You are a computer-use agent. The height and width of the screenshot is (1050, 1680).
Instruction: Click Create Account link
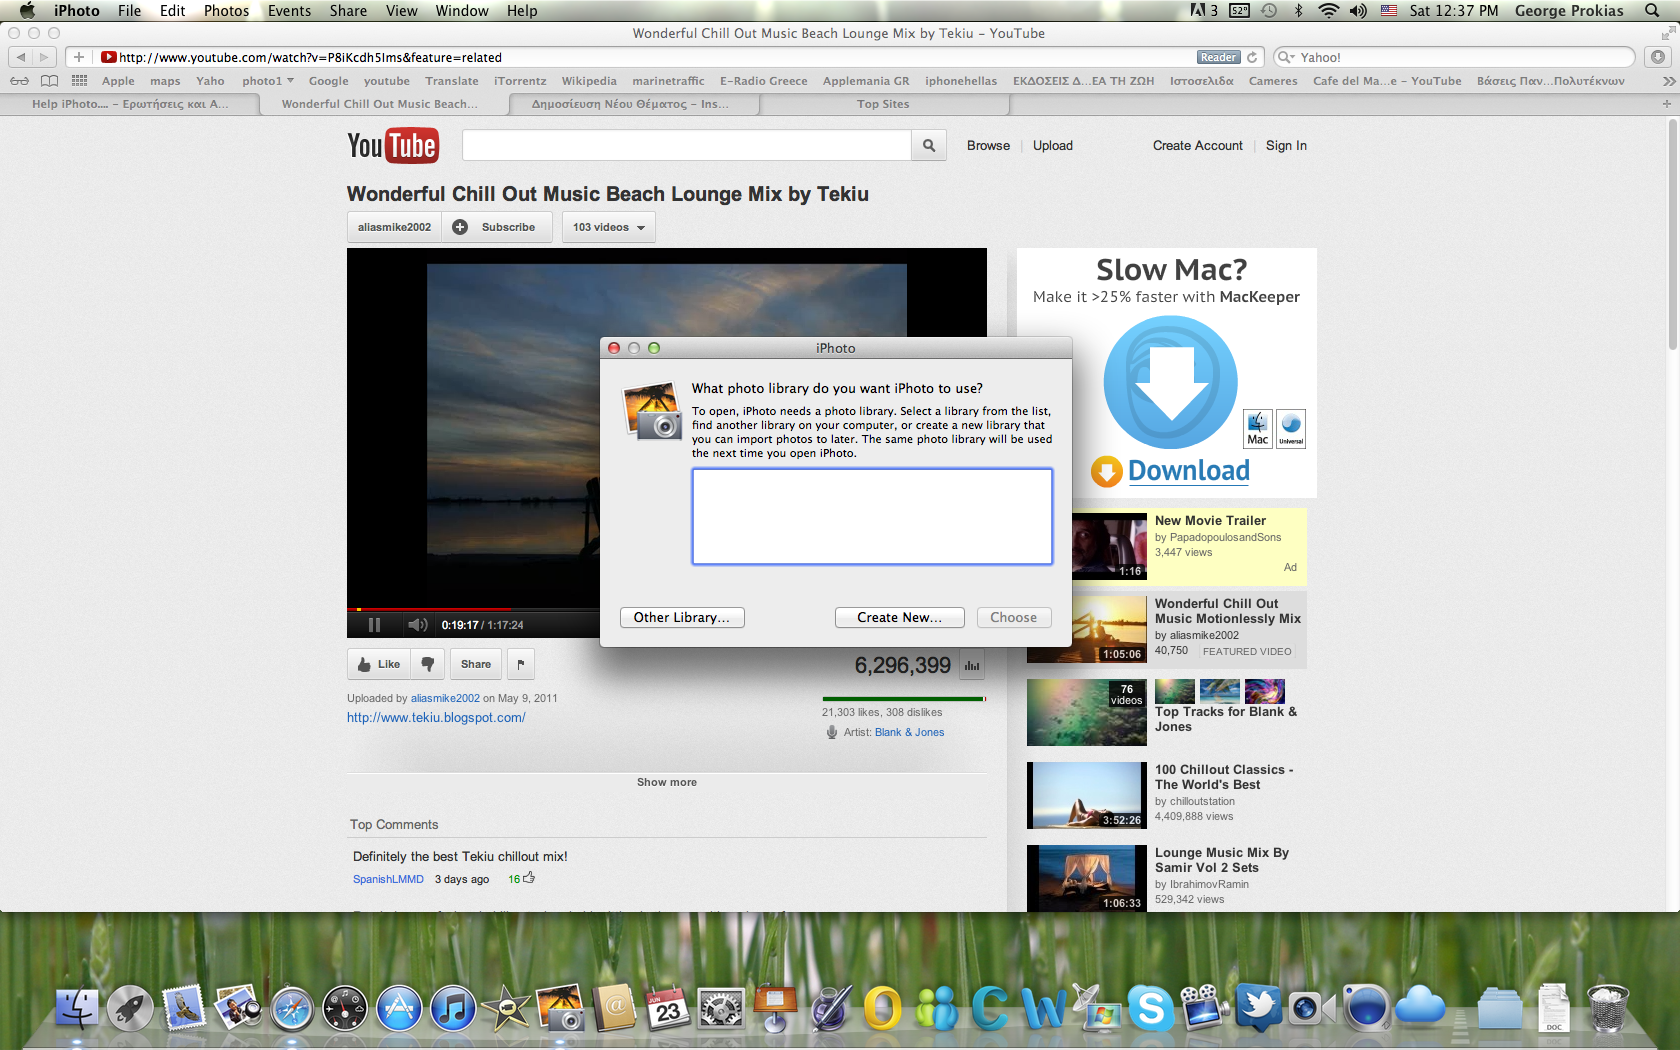click(1197, 145)
